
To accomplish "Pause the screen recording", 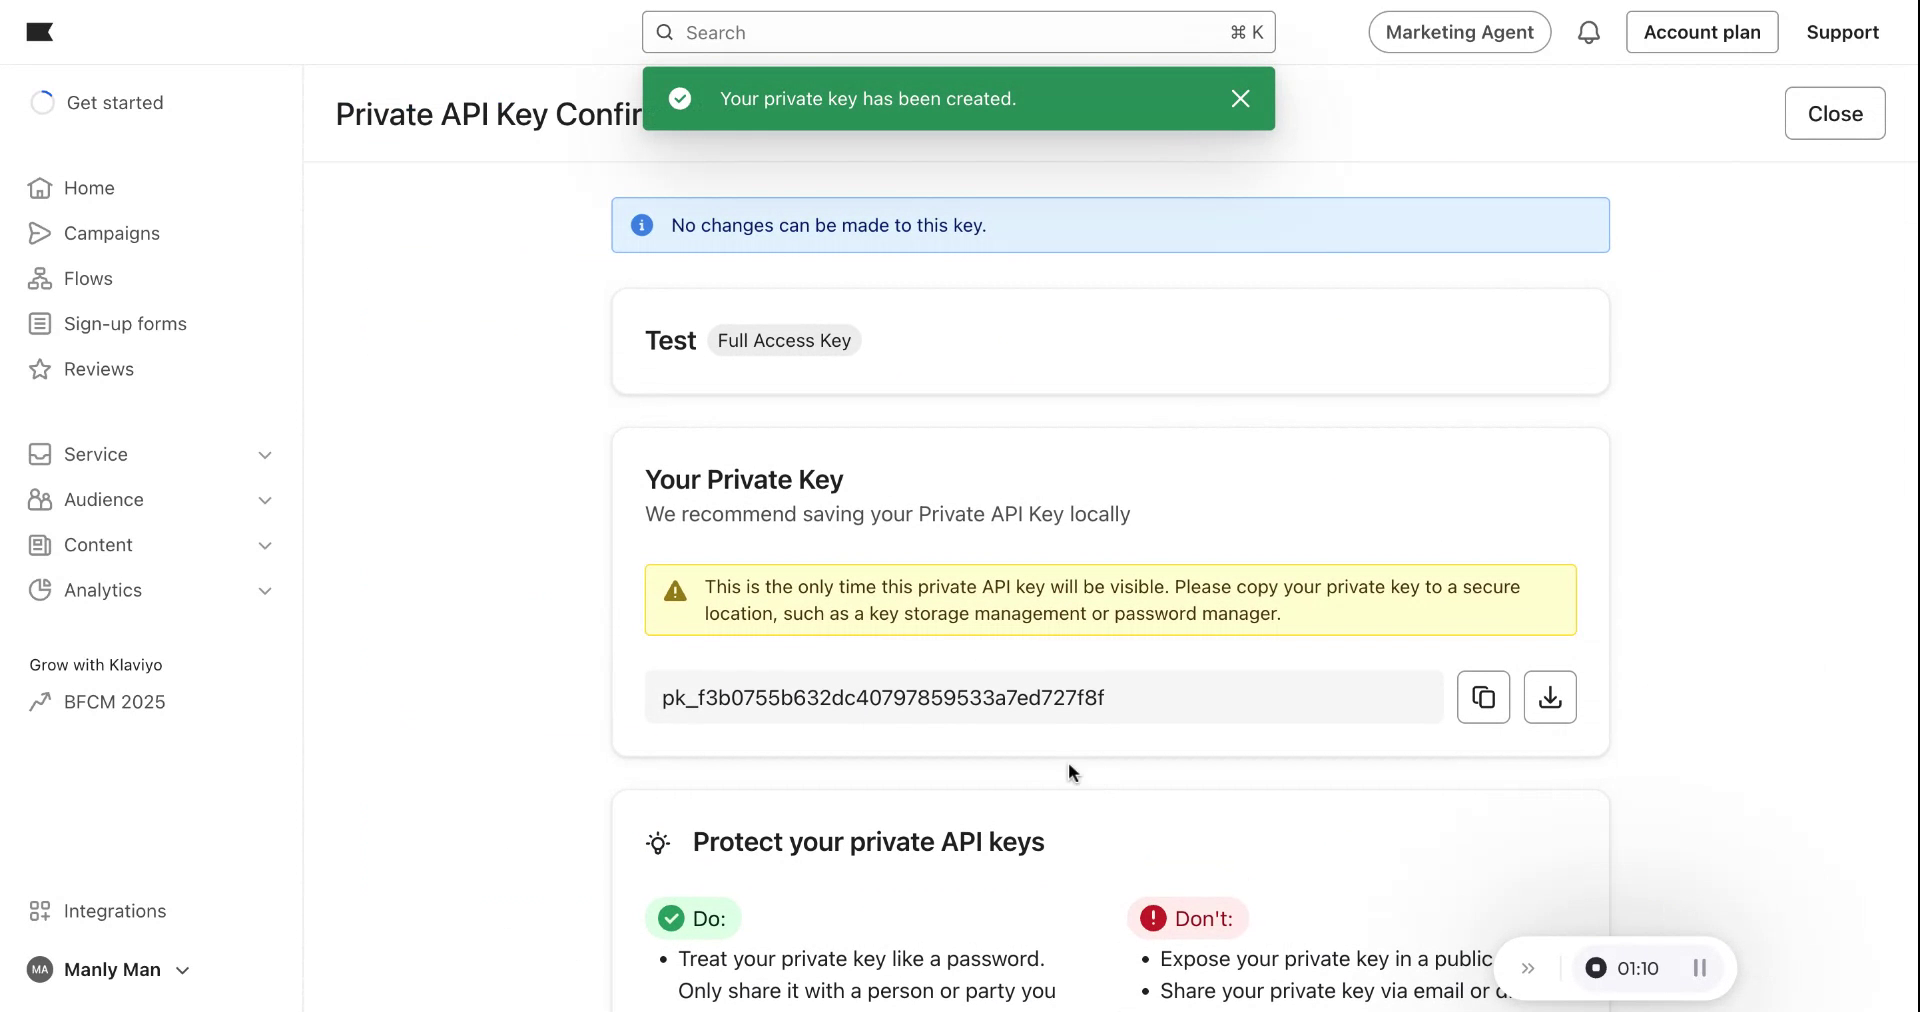I will pos(1699,967).
